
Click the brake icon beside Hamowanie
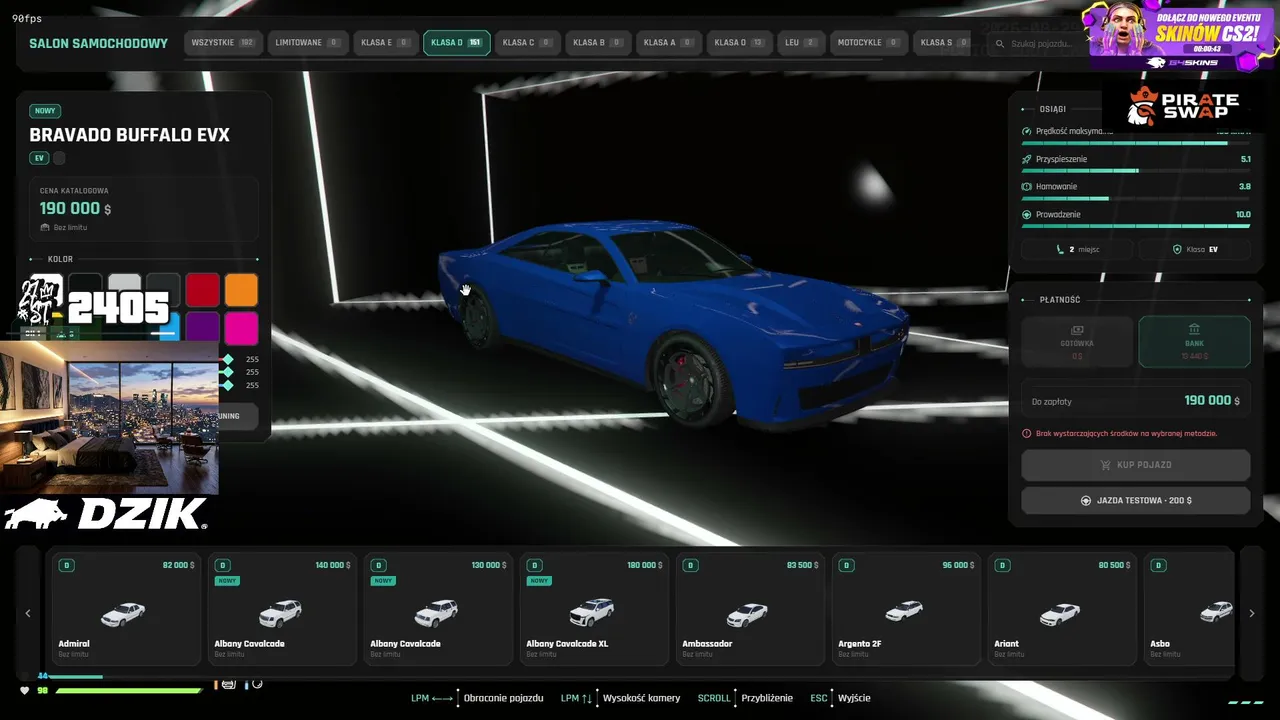[x=1026, y=187]
